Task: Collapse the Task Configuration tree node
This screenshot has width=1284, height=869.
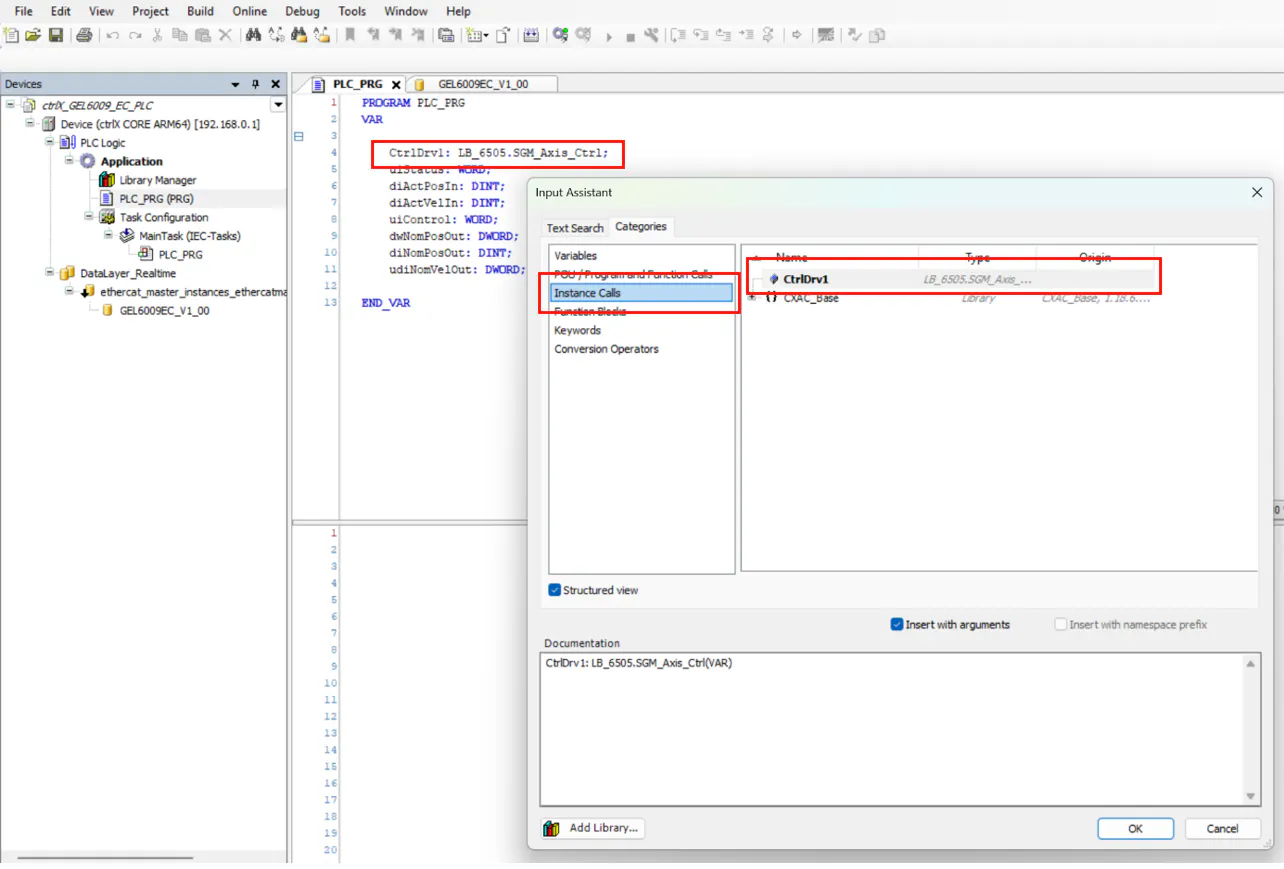Action: [x=89, y=217]
